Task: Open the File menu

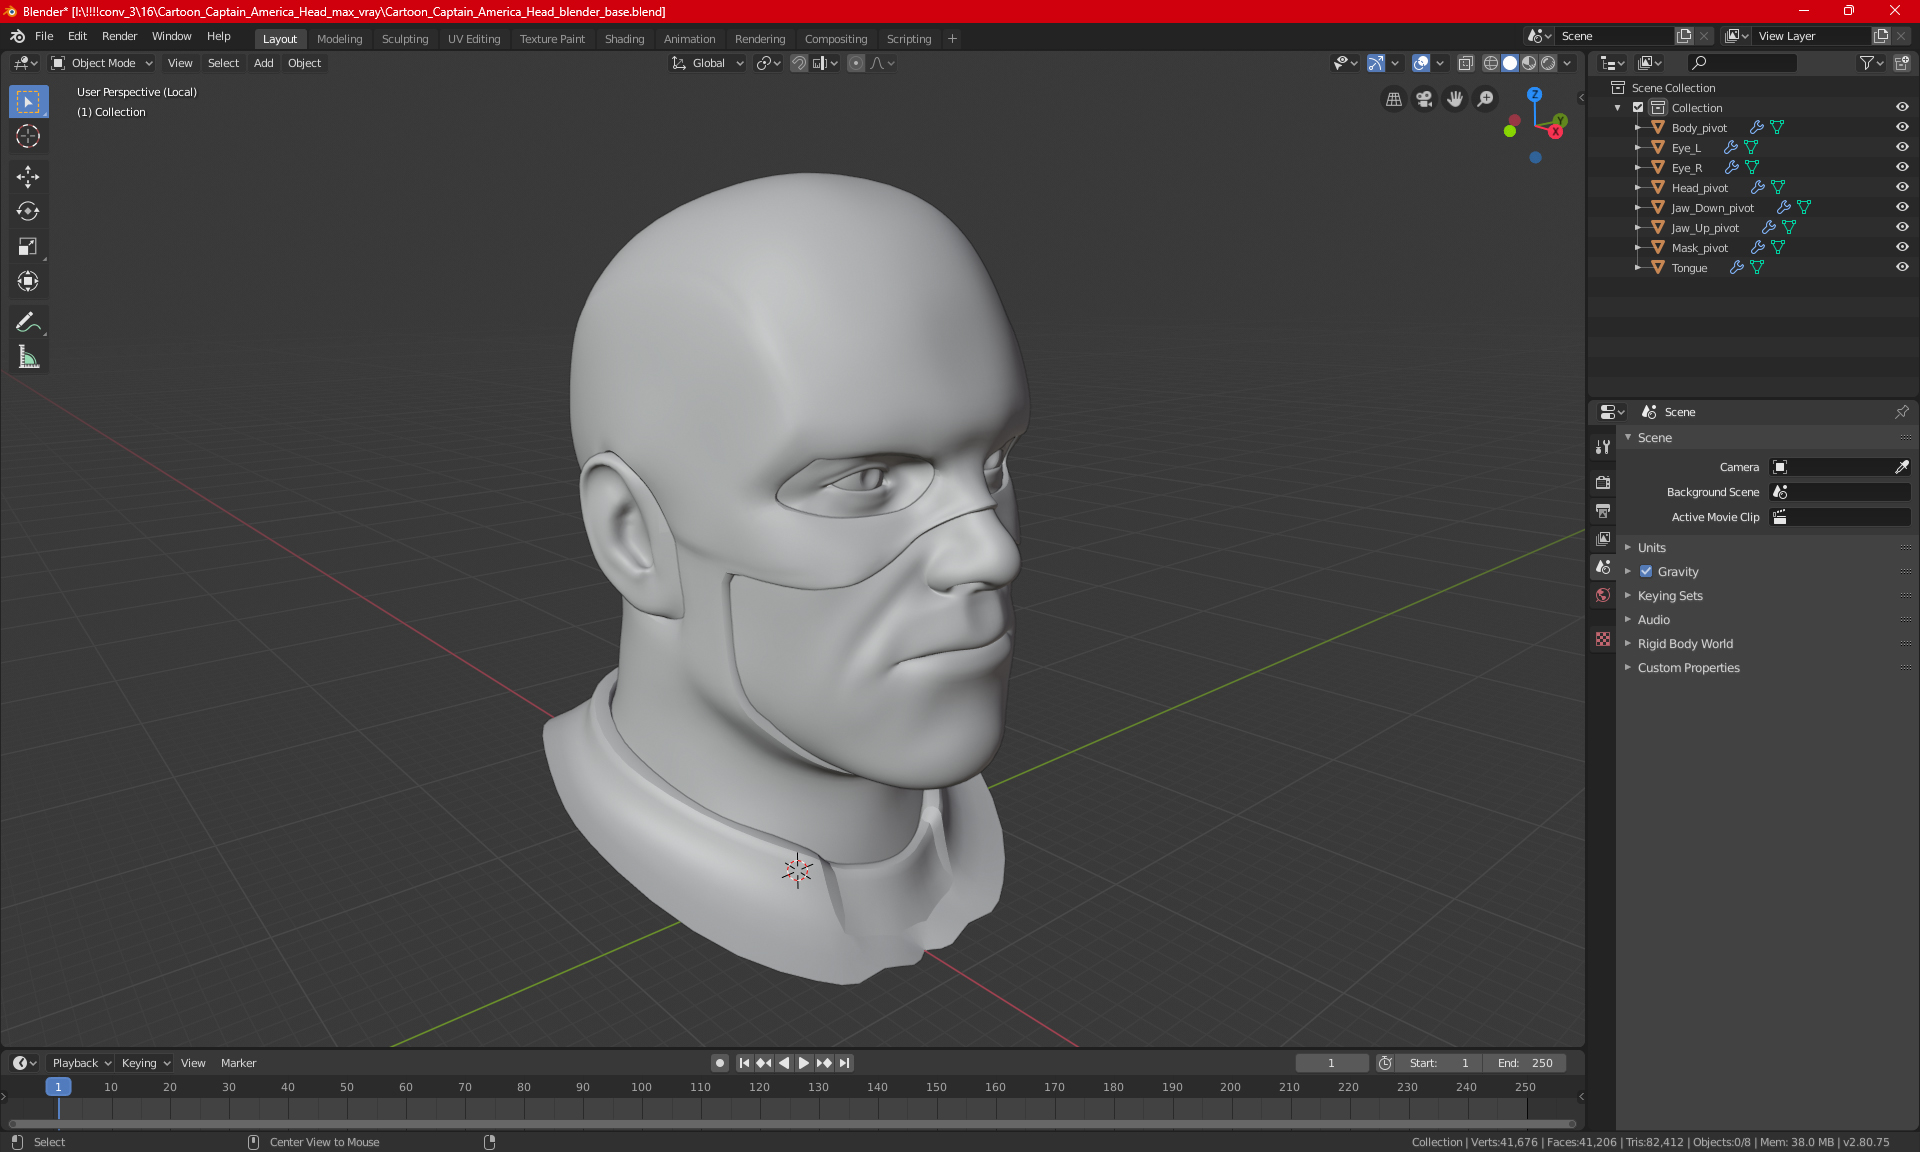Action: [x=44, y=36]
